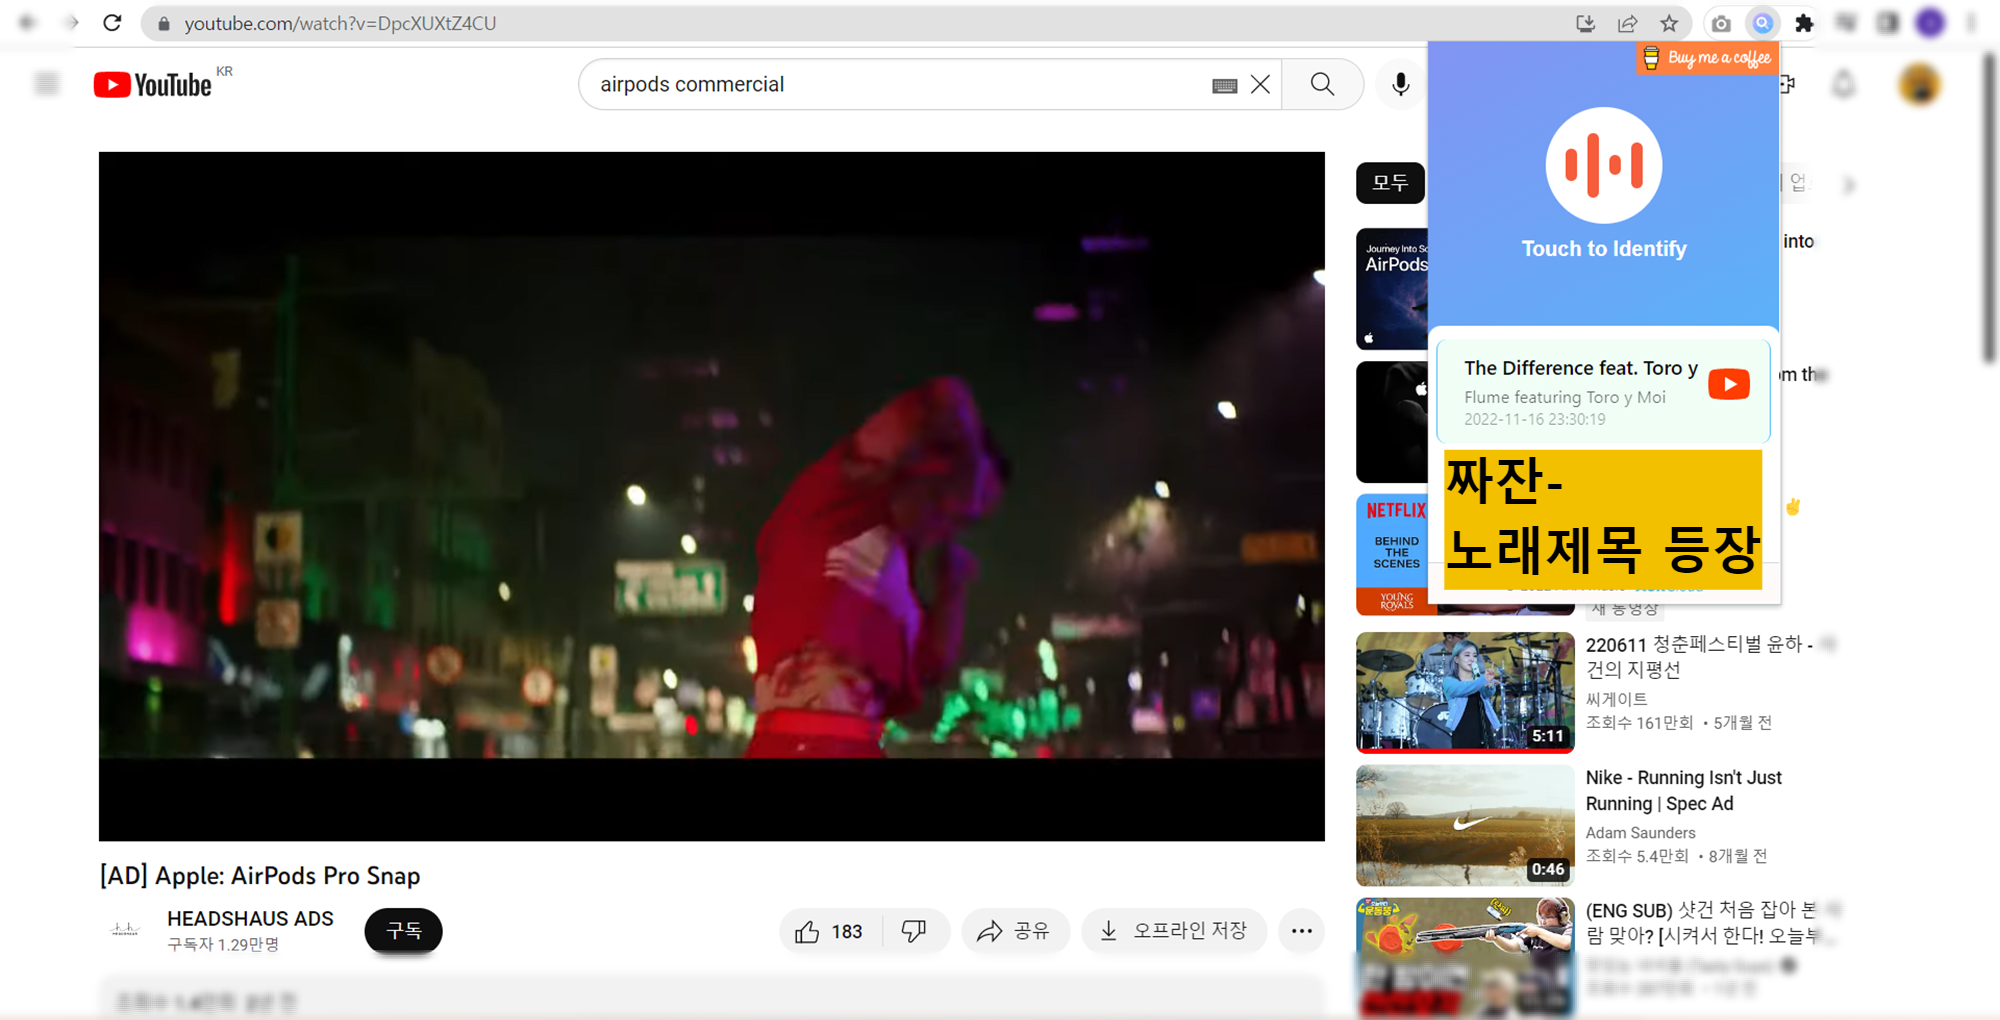
Task: Open the YouTube account avatar menu
Action: 1920,85
